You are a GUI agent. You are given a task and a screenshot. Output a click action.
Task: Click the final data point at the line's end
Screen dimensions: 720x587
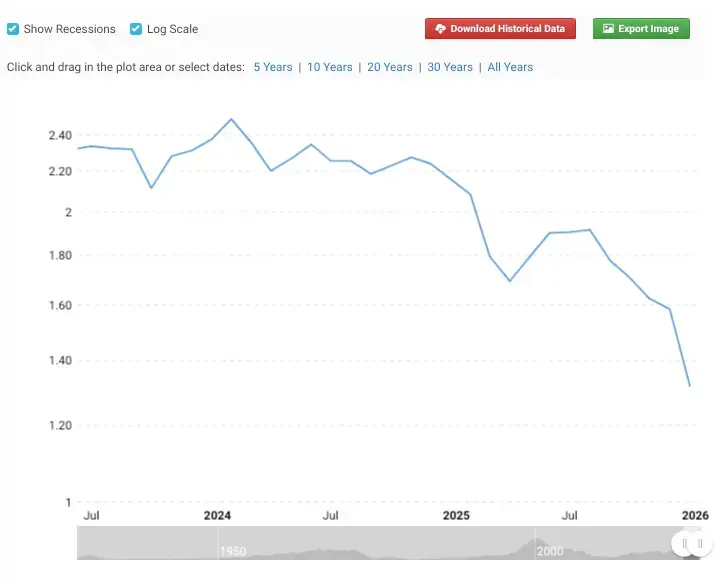[690, 386]
